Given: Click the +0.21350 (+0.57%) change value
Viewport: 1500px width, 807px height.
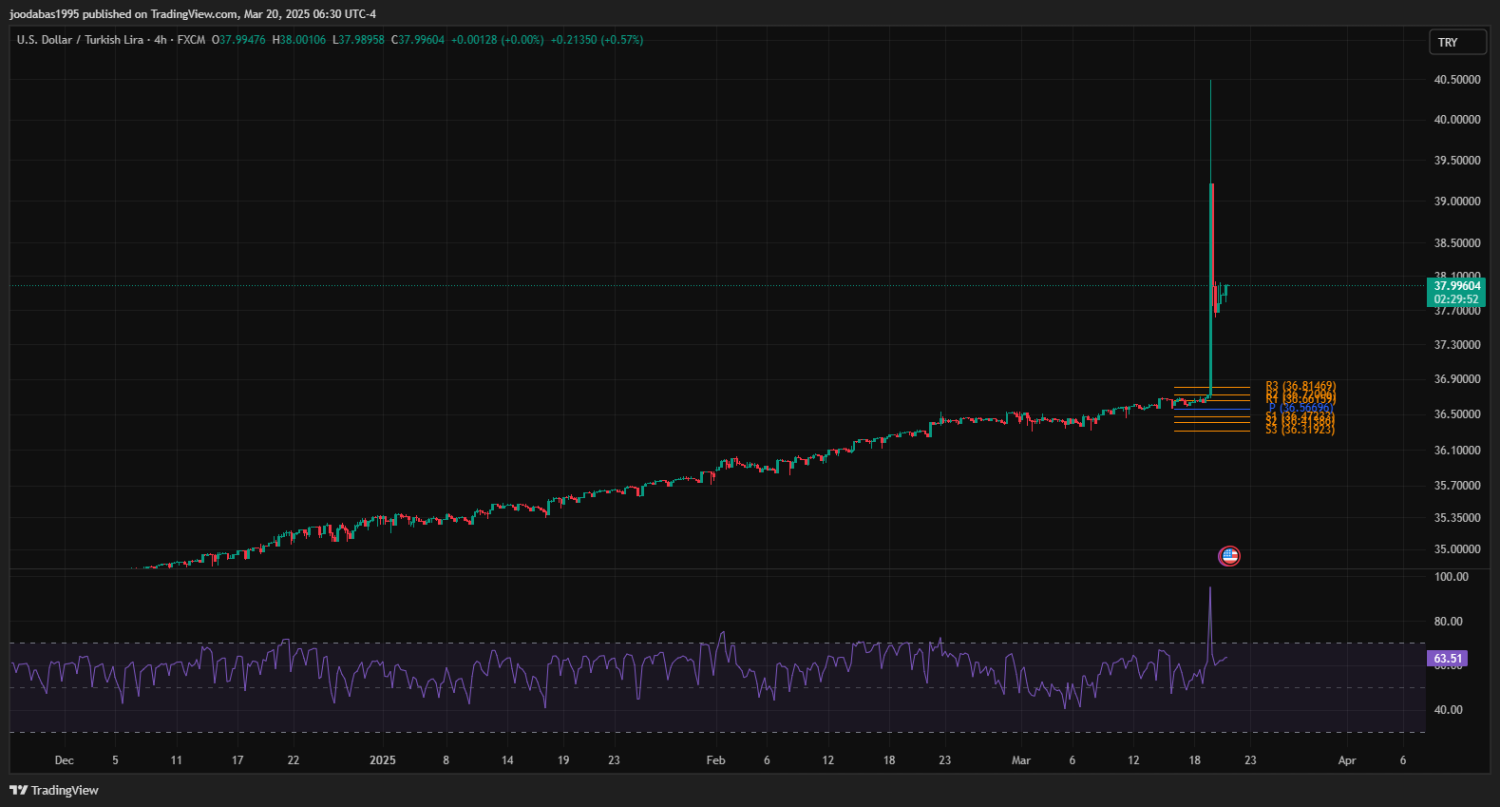Looking at the screenshot, I should (597, 40).
